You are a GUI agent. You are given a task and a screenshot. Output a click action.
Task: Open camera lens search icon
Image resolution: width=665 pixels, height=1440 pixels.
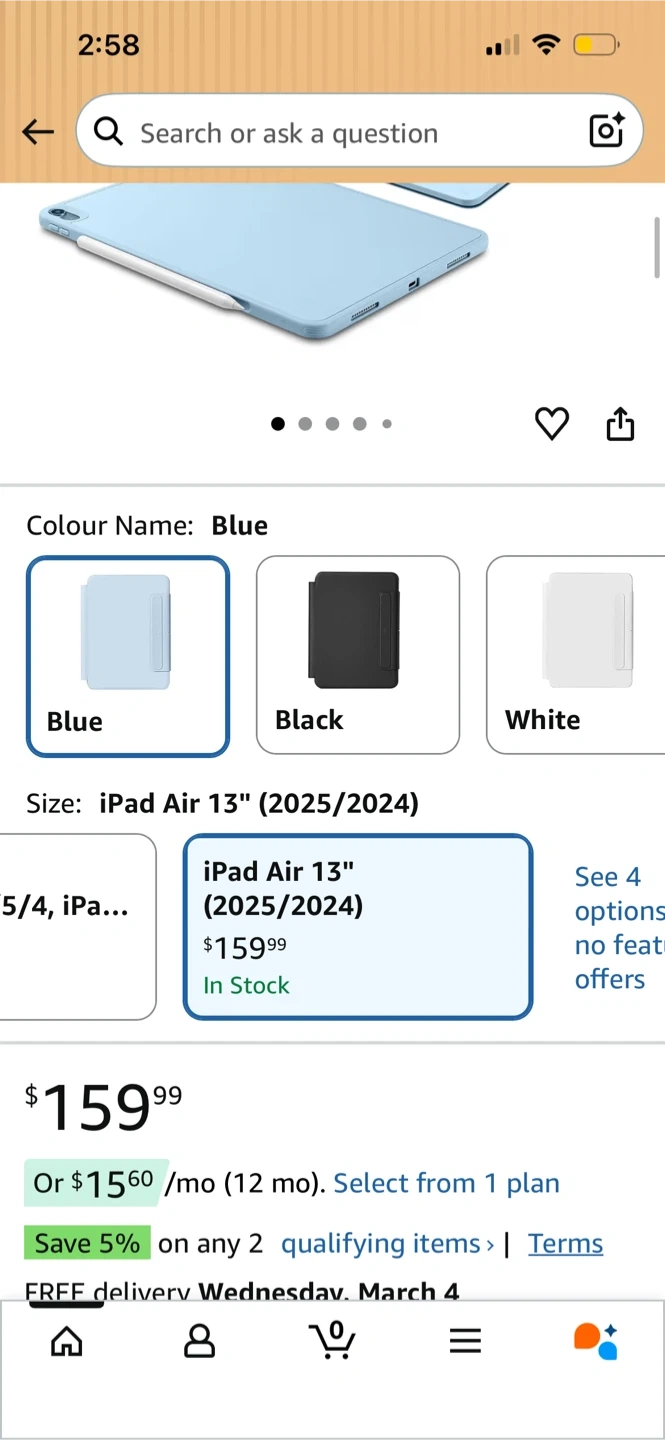coord(606,131)
